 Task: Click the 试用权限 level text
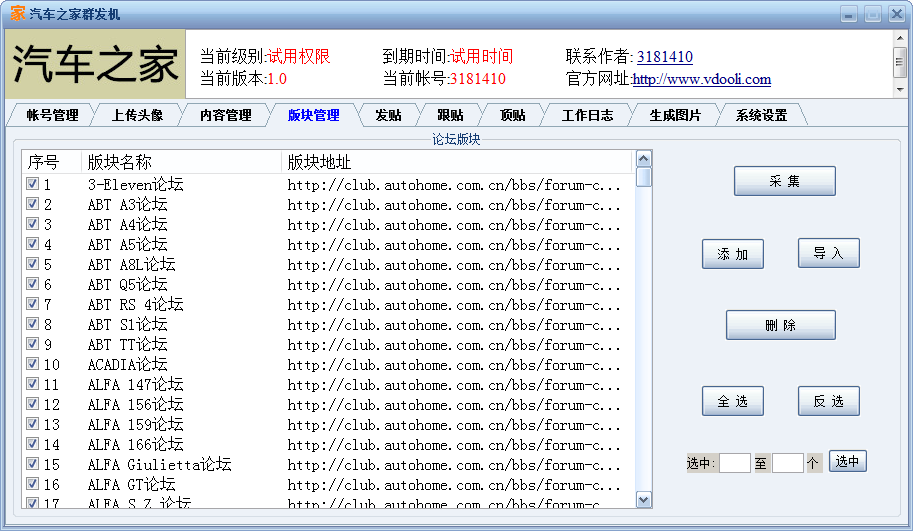(299, 56)
